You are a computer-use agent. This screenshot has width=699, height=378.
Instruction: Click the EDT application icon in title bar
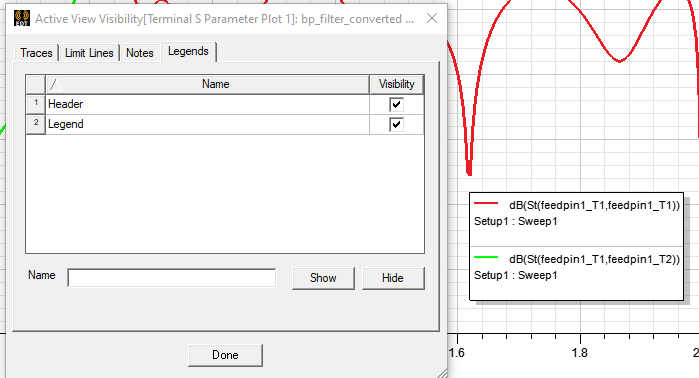point(22,18)
